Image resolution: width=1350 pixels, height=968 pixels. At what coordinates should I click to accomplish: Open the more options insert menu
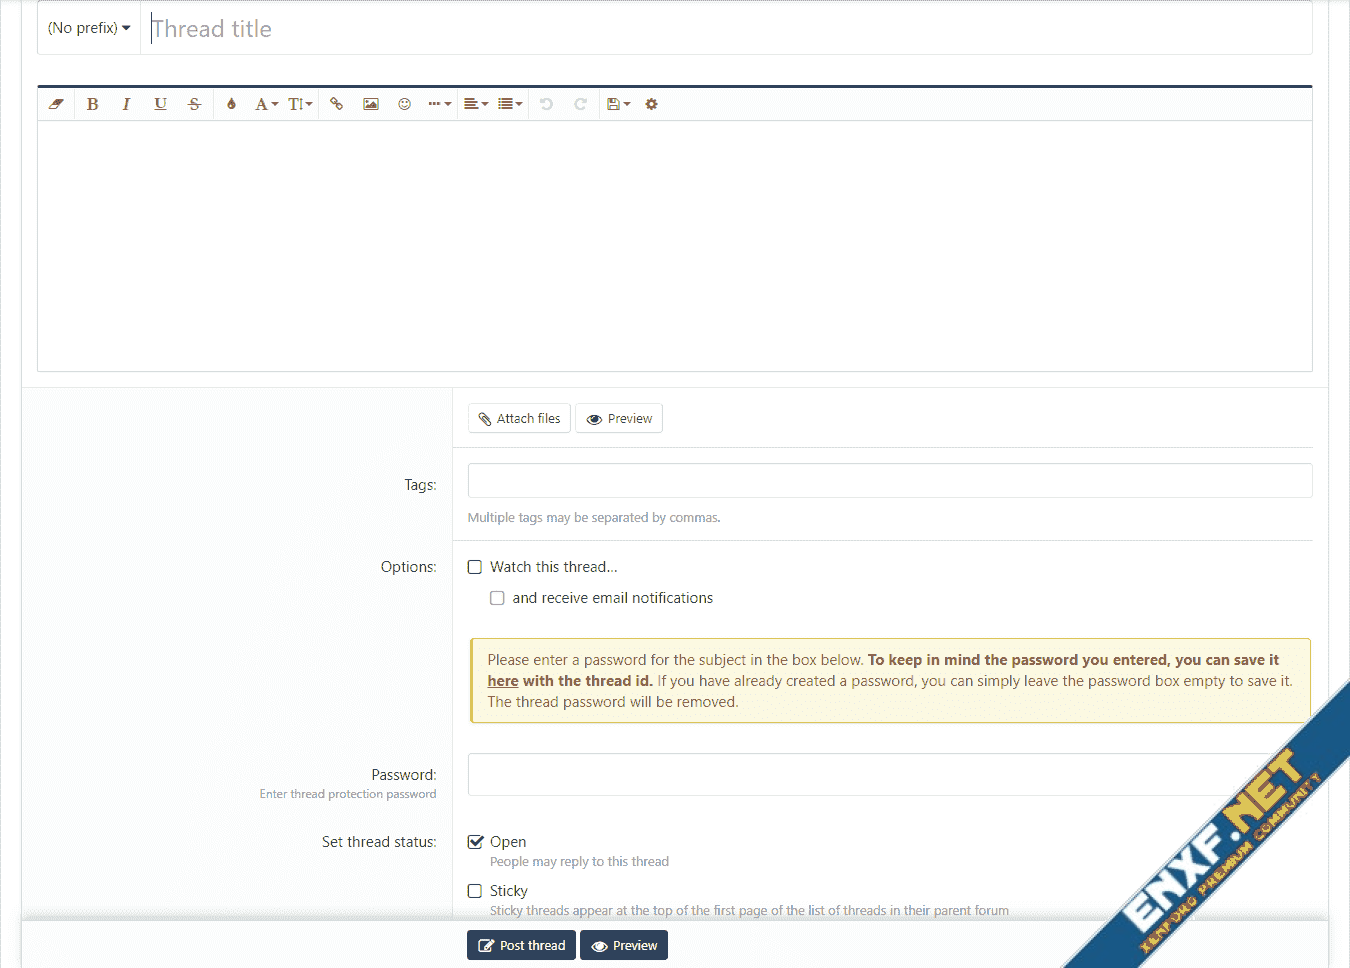pos(439,104)
